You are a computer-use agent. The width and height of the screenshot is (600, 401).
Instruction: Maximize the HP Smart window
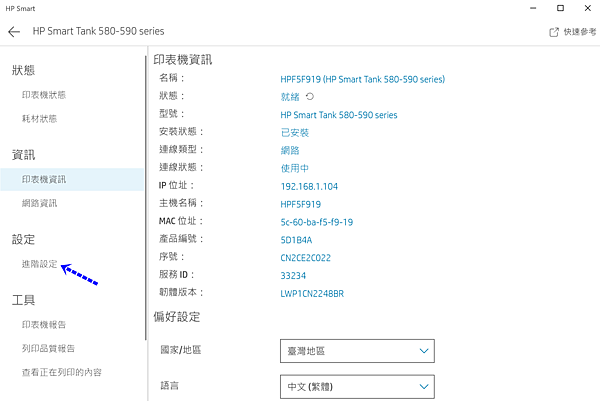pos(560,8)
